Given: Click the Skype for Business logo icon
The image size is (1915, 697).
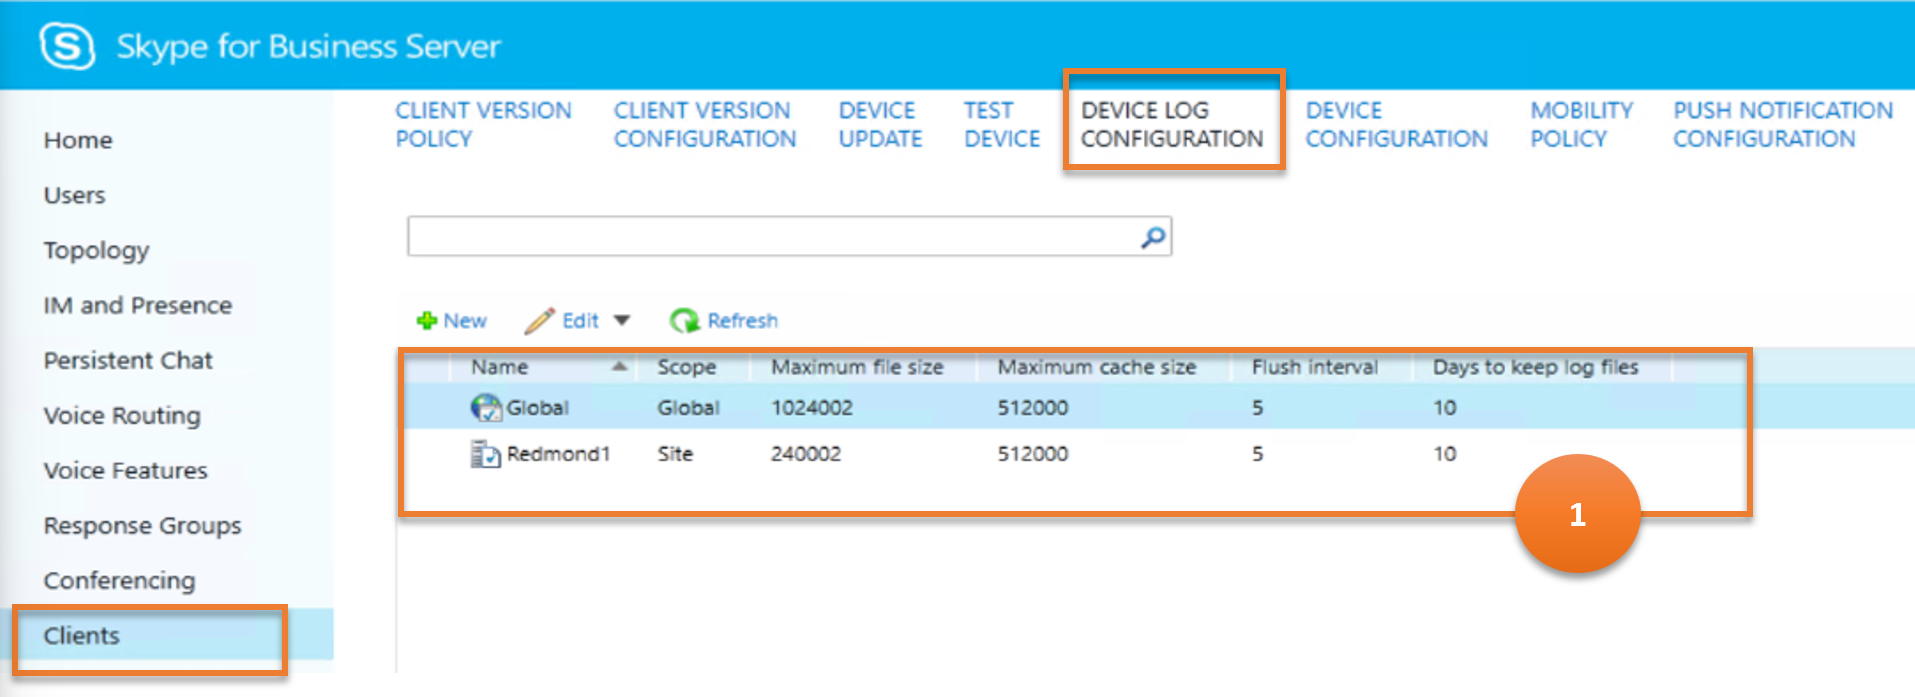Looking at the screenshot, I should [67, 46].
